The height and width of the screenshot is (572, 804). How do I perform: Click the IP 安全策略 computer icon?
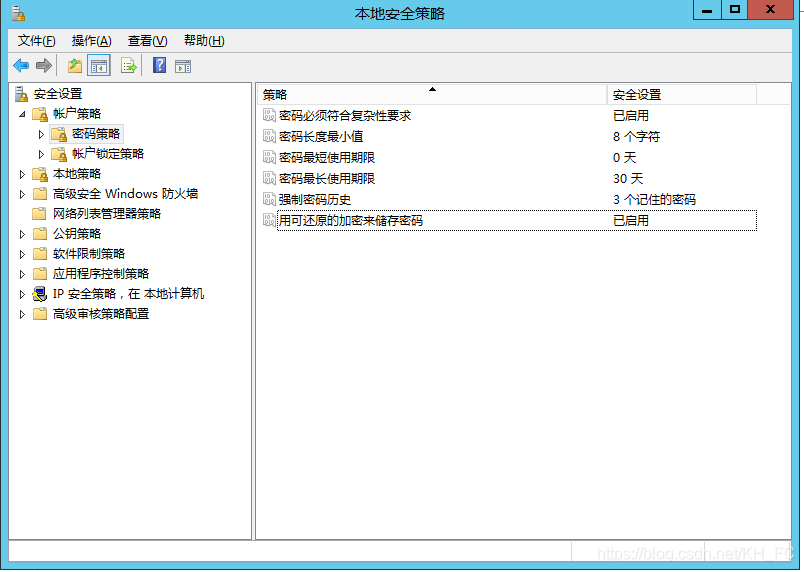pyautogui.click(x=39, y=294)
